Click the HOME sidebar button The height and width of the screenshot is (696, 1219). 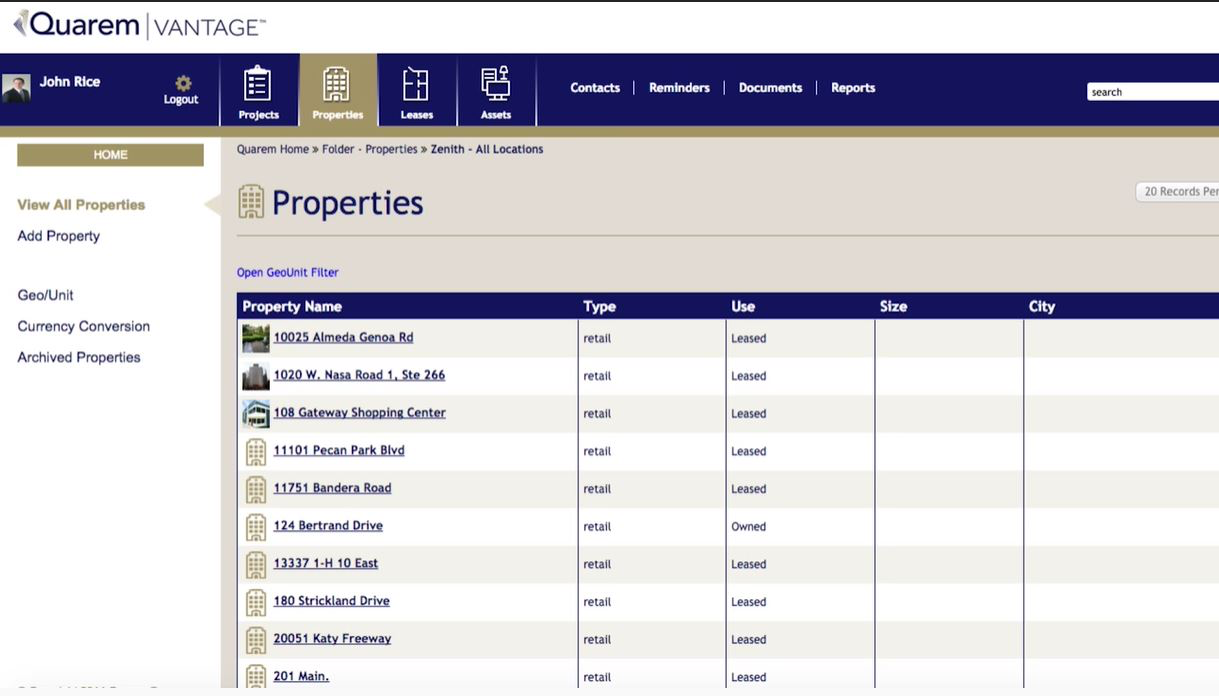coord(110,154)
